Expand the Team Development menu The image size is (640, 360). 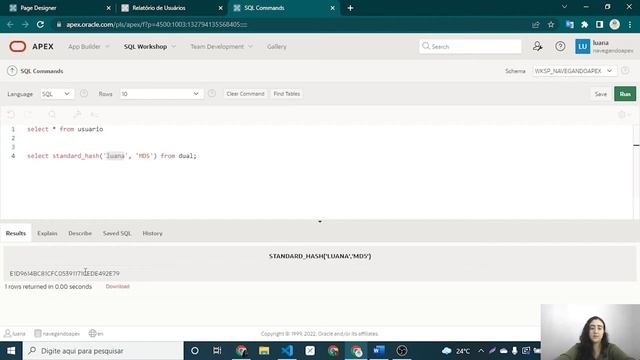(221, 47)
